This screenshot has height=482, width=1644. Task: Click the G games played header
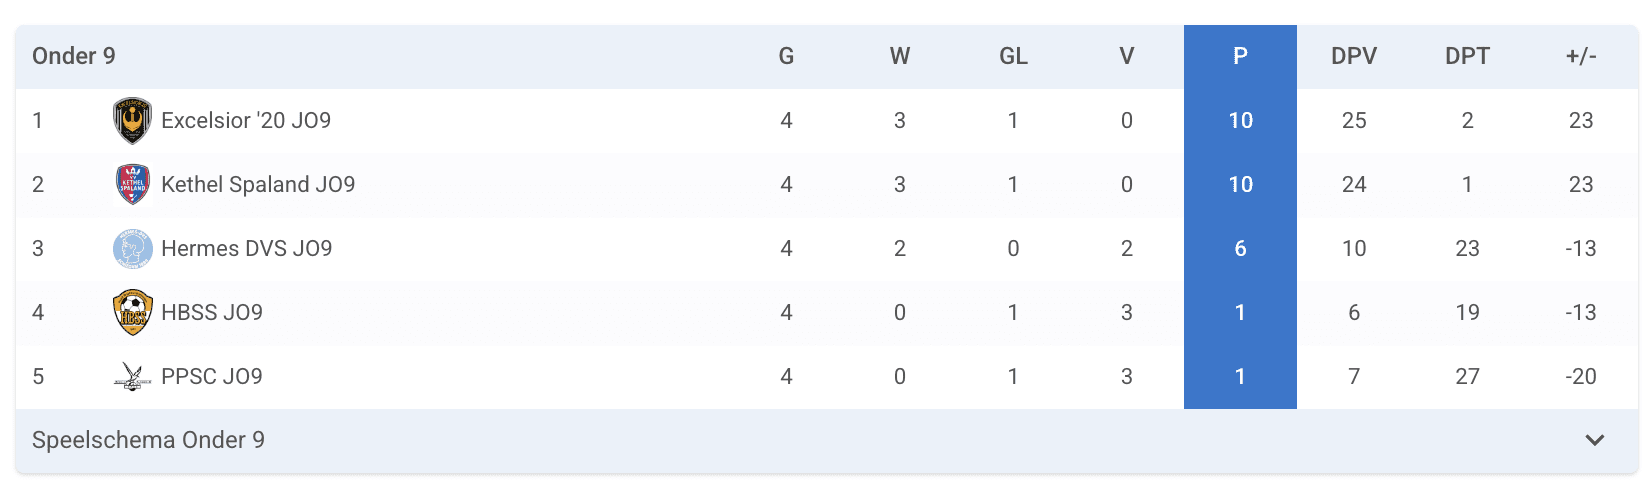point(786,56)
